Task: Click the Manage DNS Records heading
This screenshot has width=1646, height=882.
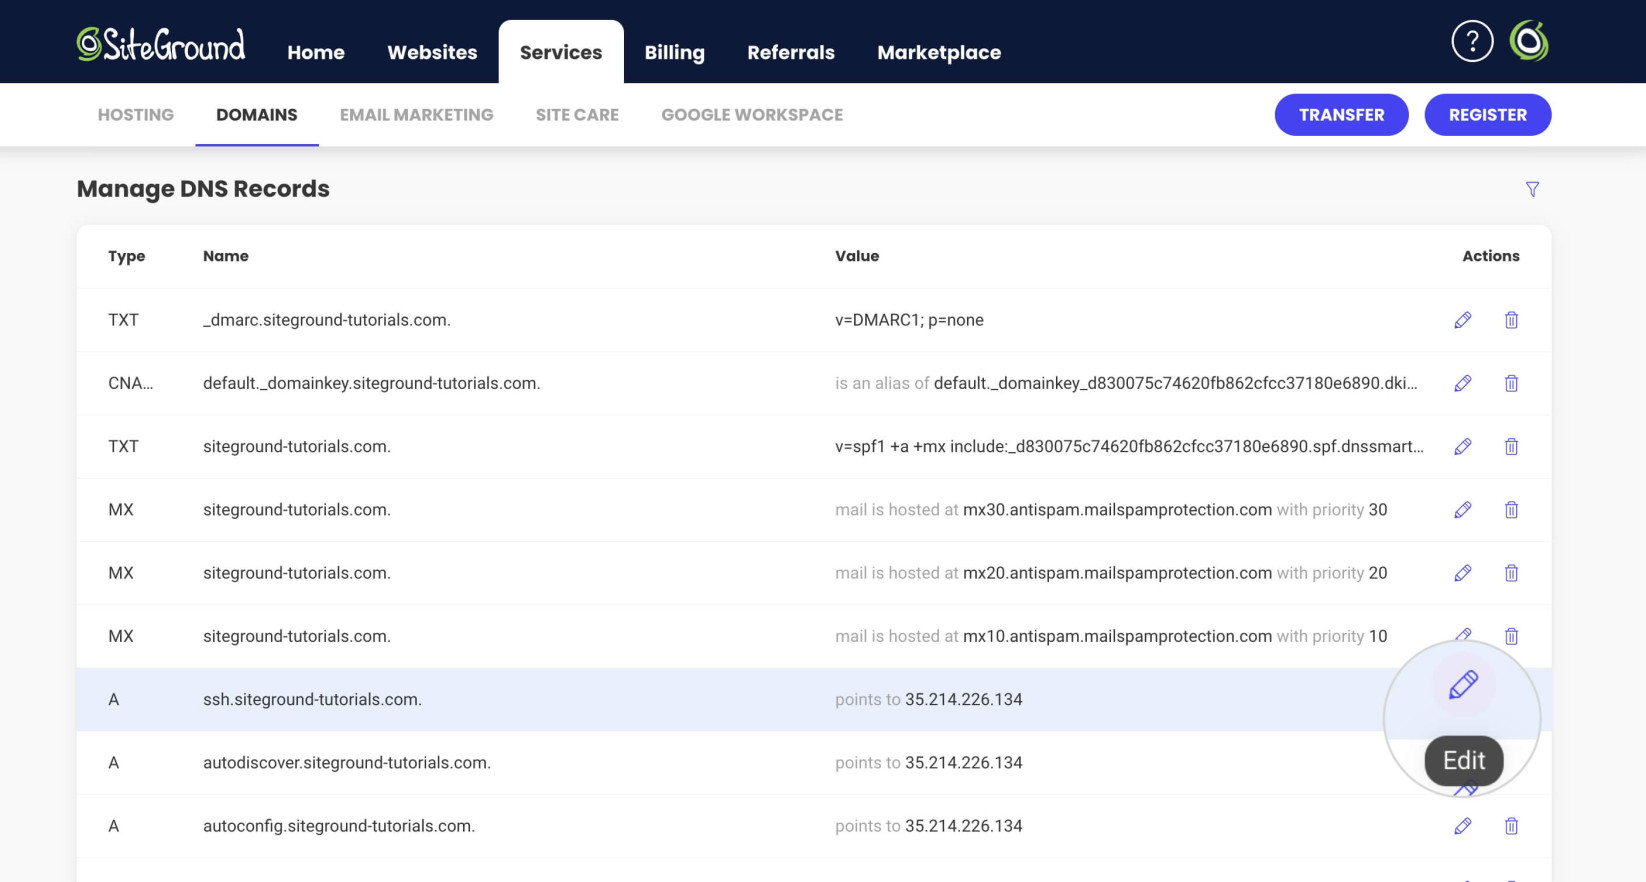Action: coord(203,189)
